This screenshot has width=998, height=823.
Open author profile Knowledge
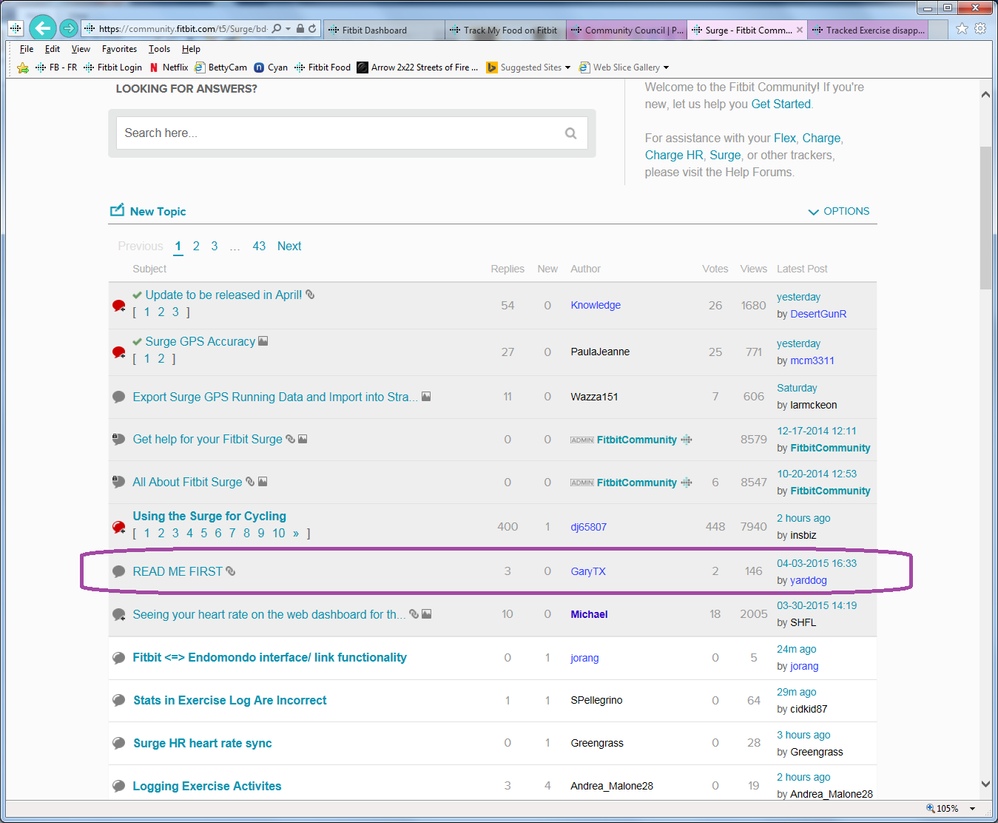click(596, 306)
